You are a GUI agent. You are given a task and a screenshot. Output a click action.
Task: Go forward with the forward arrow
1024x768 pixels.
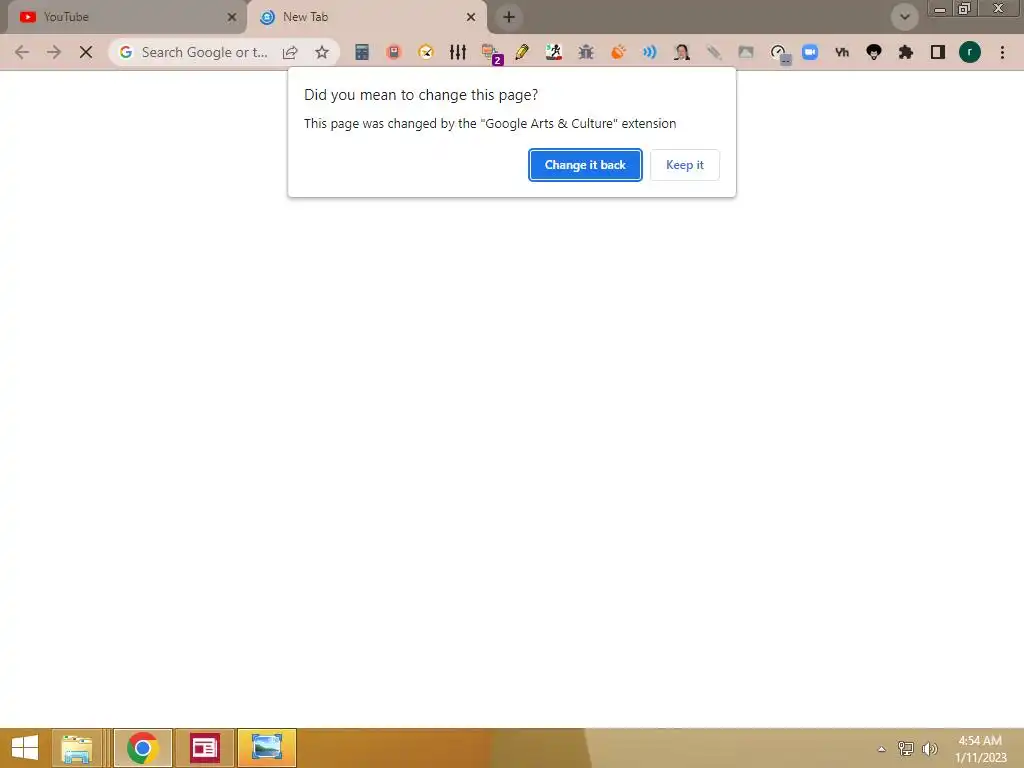point(54,52)
